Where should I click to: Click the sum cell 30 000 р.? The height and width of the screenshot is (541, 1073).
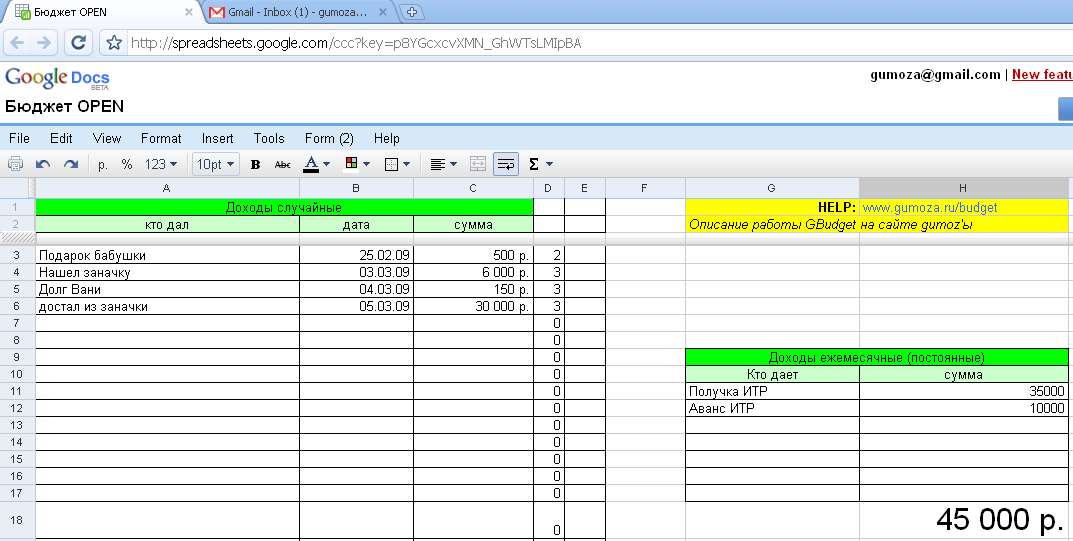click(473, 306)
